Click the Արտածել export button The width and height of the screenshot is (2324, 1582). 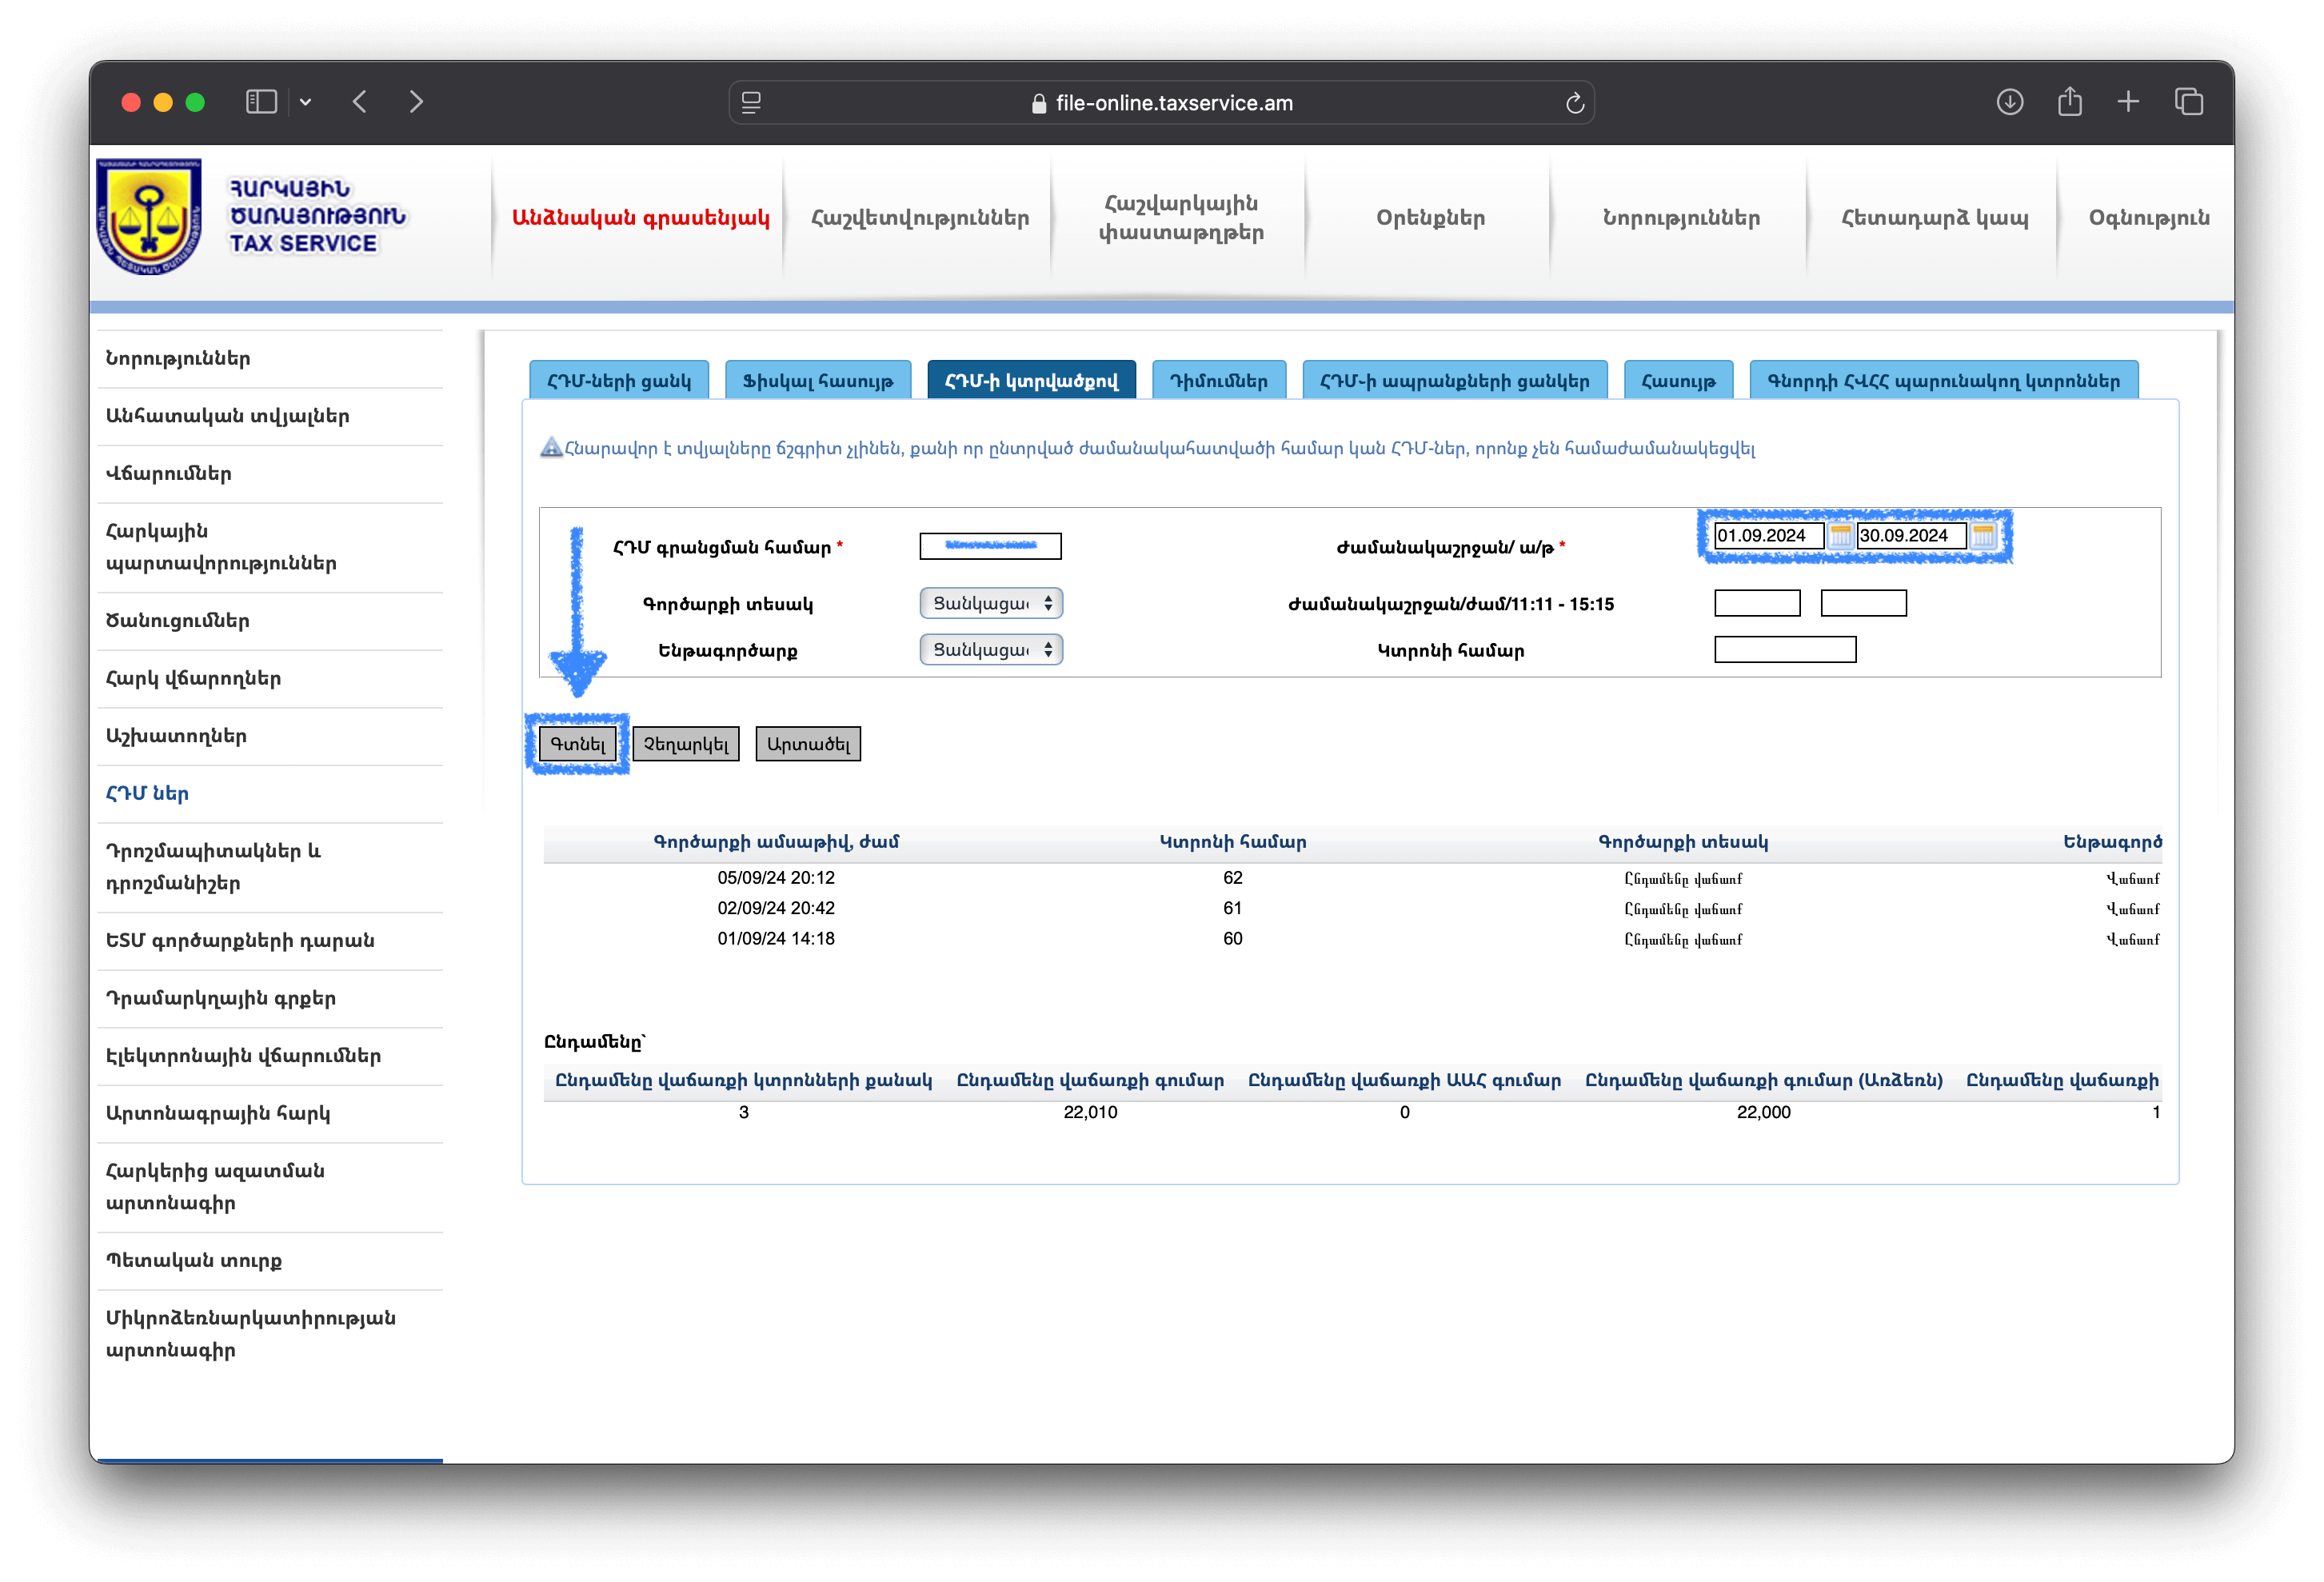tap(808, 744)
